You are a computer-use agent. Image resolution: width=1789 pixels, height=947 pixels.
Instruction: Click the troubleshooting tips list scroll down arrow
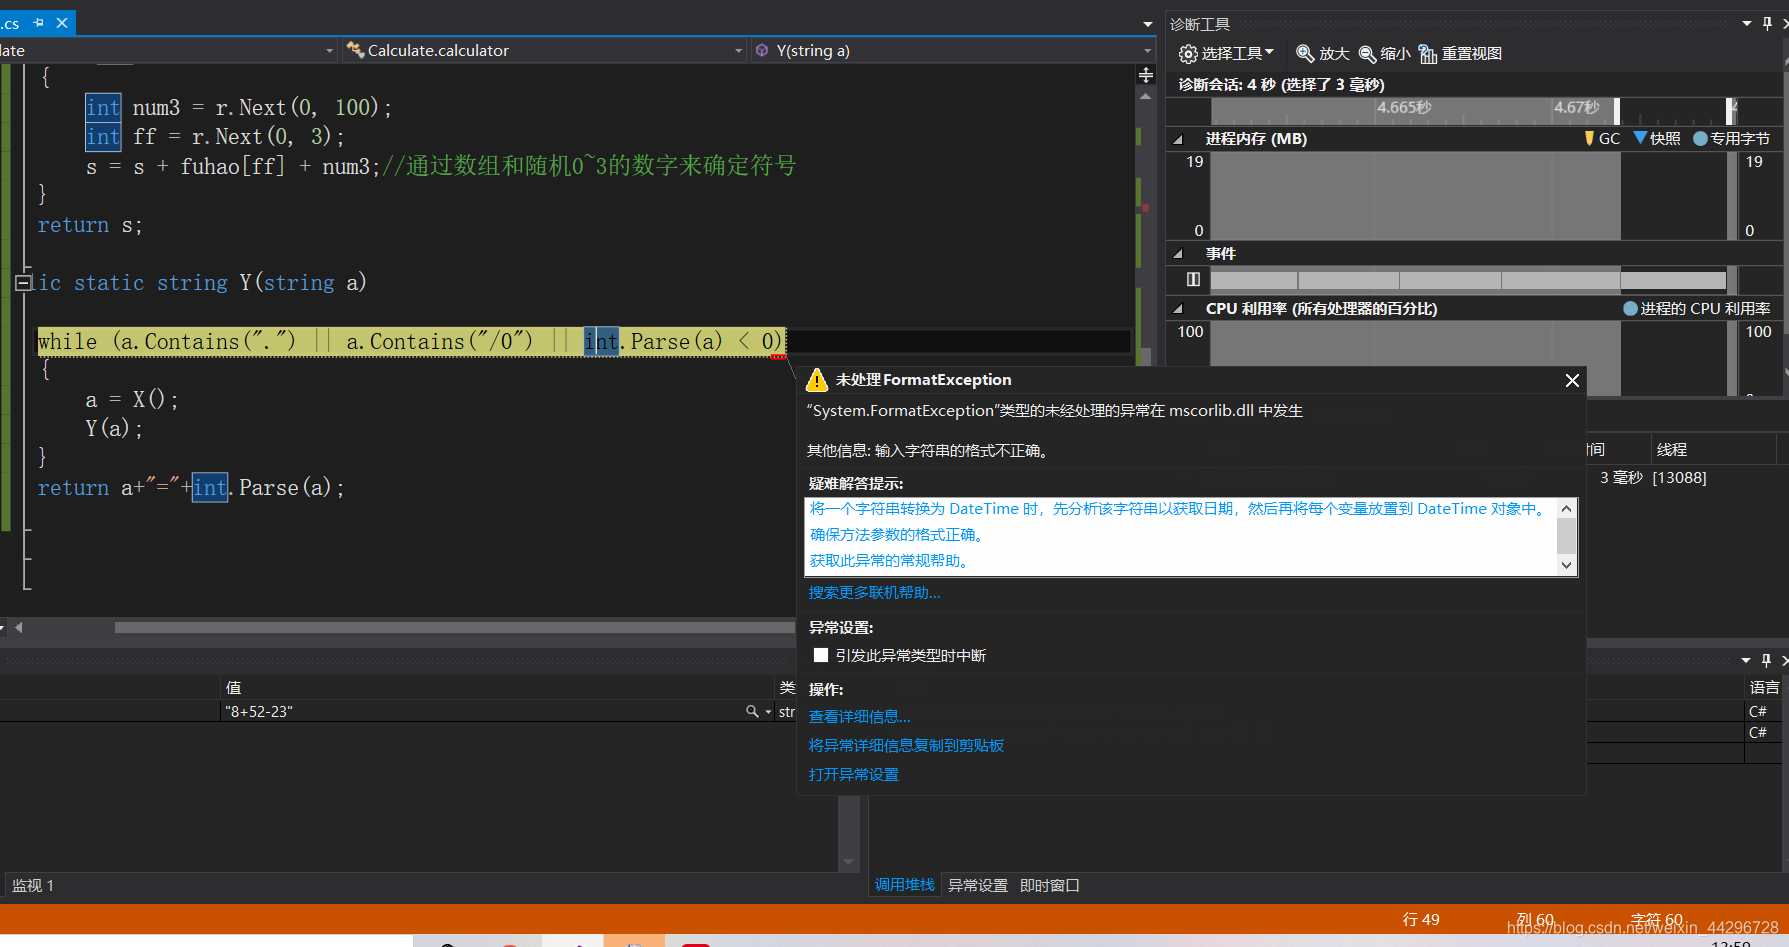click(x=1567, y=565)
